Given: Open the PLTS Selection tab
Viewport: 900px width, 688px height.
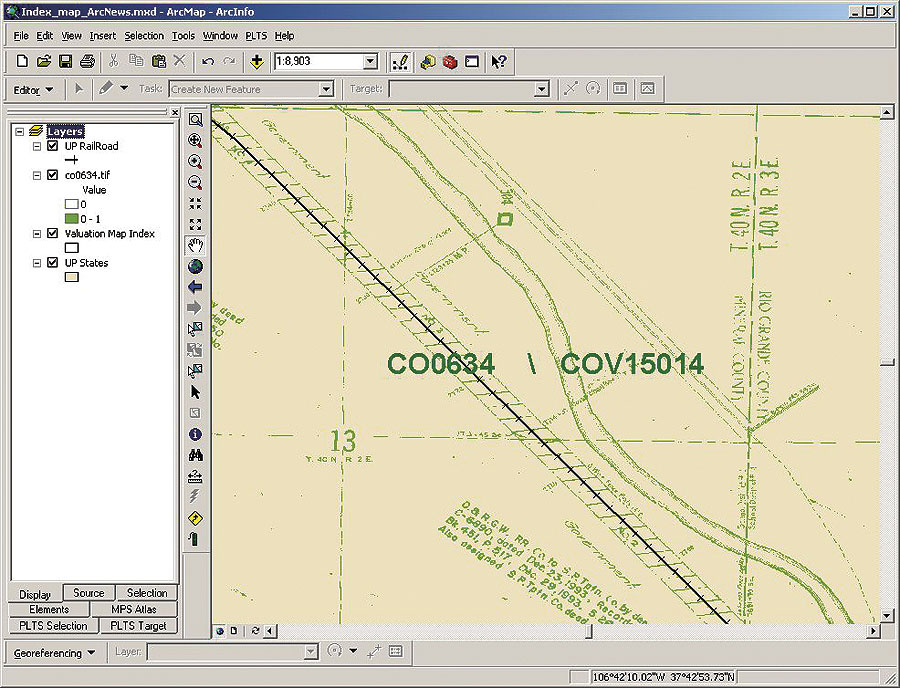Looking at the screenshot, I should tap(53, 626).
